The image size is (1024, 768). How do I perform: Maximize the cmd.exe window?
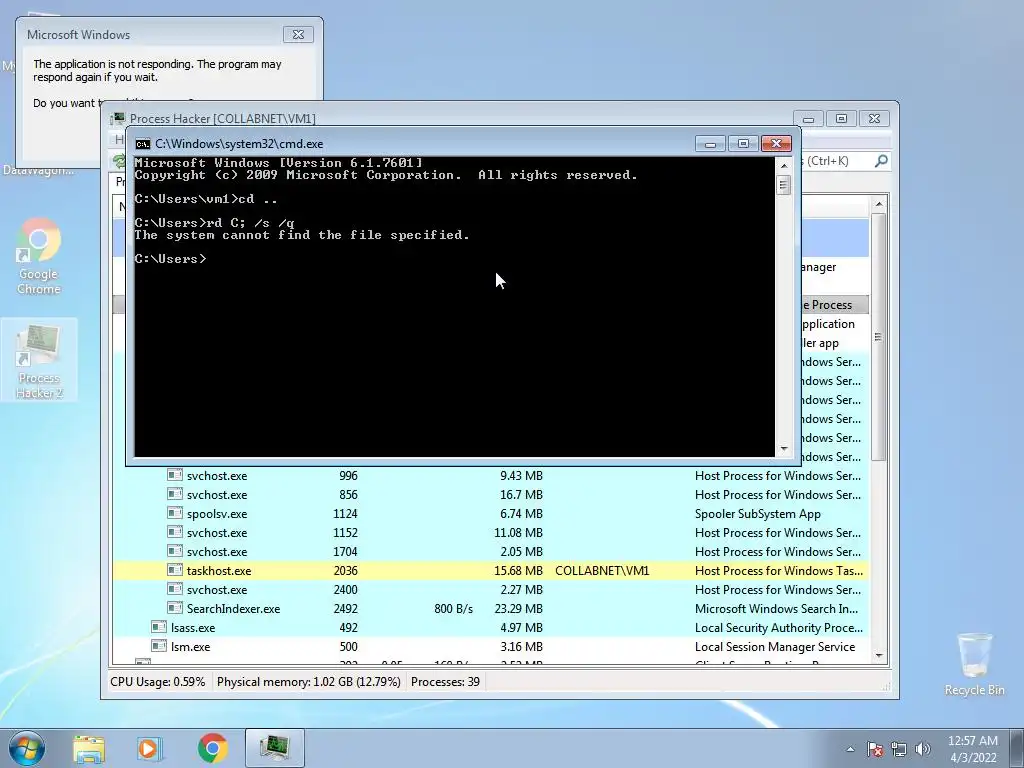tap(743, 144)
